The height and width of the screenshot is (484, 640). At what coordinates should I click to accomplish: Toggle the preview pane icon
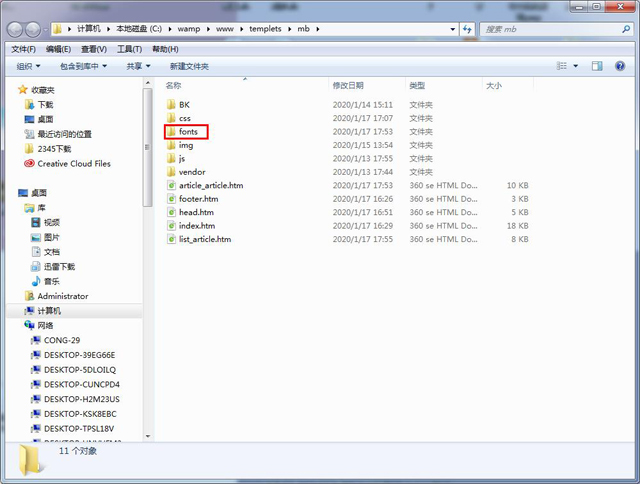point(597,66)
